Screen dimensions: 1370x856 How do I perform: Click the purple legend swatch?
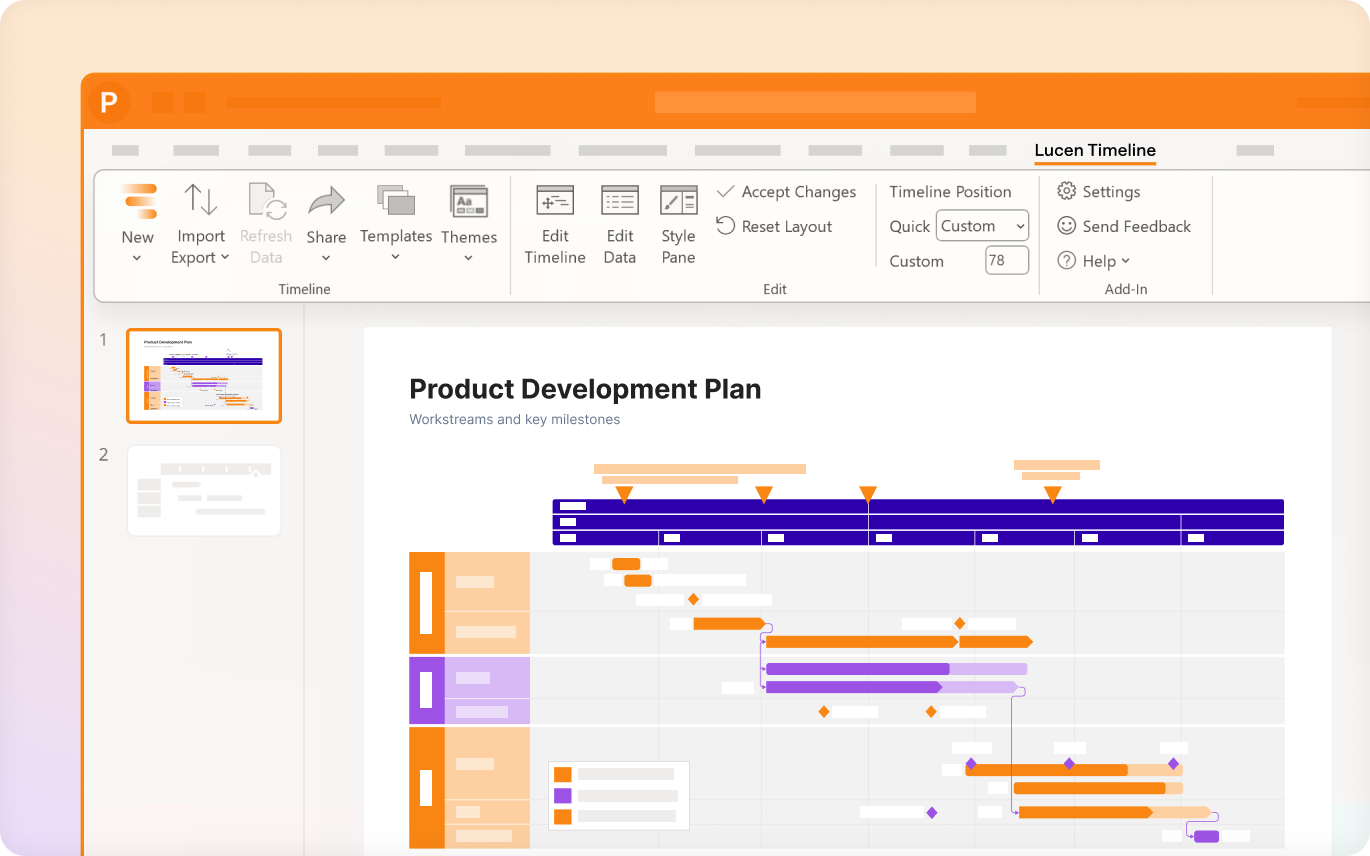tap(563, 796)
